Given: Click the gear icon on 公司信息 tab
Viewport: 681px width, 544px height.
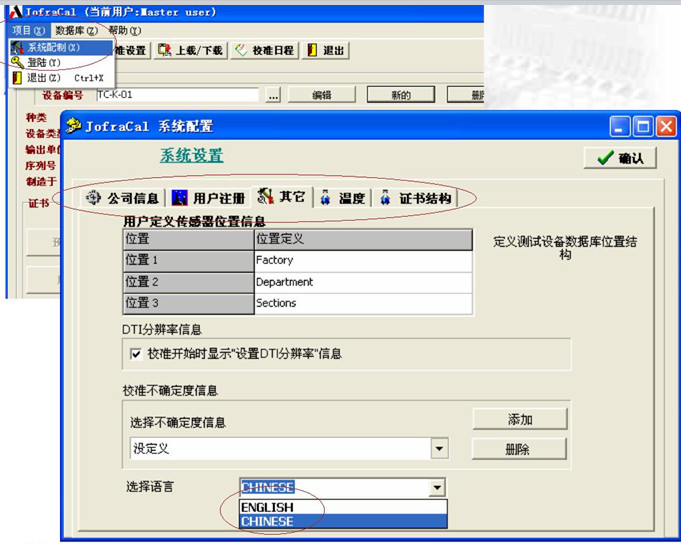Looking at the screenshot, I should point(93,198).
